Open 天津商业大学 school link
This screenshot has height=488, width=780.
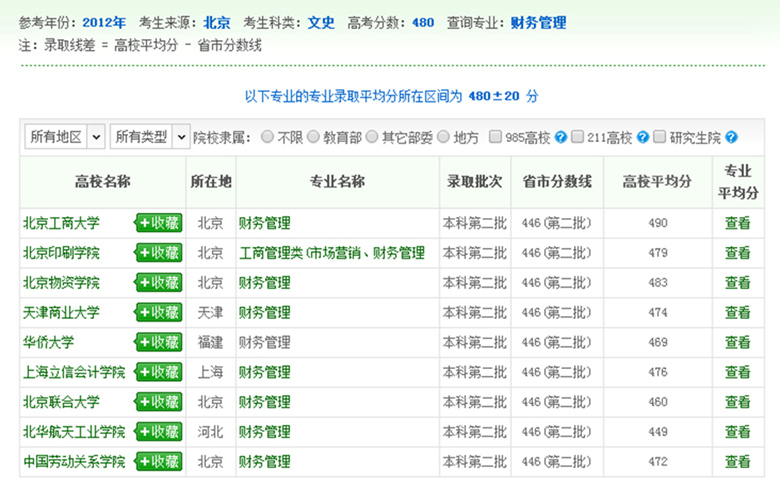(61, 312)
